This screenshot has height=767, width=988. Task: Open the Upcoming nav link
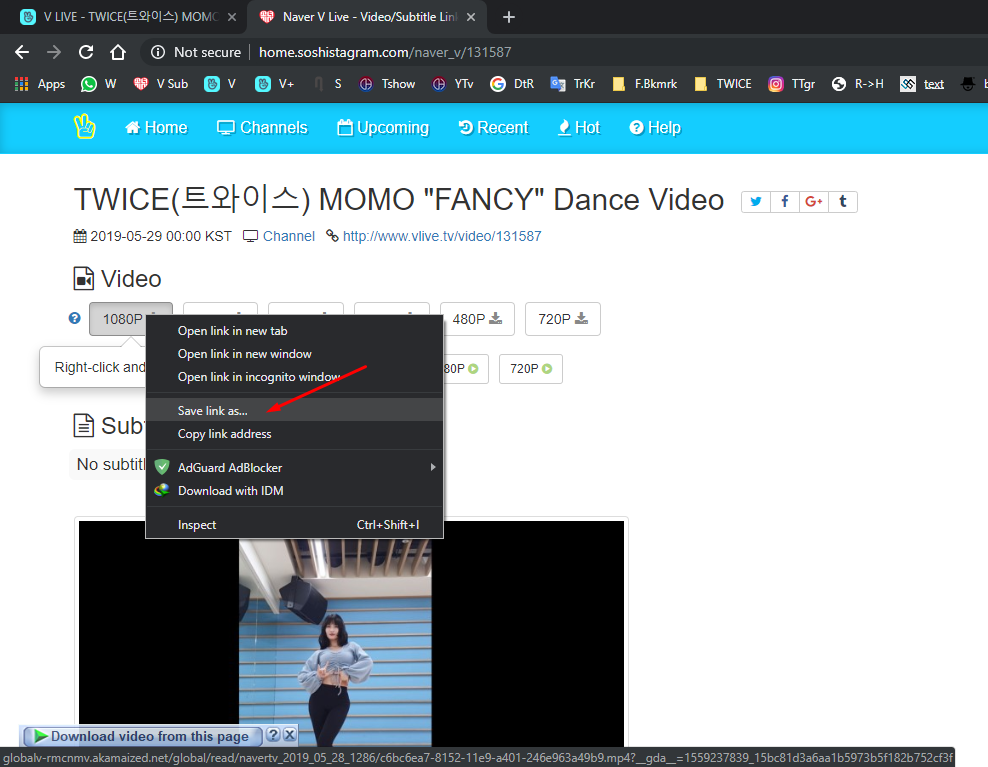[383, 127]
